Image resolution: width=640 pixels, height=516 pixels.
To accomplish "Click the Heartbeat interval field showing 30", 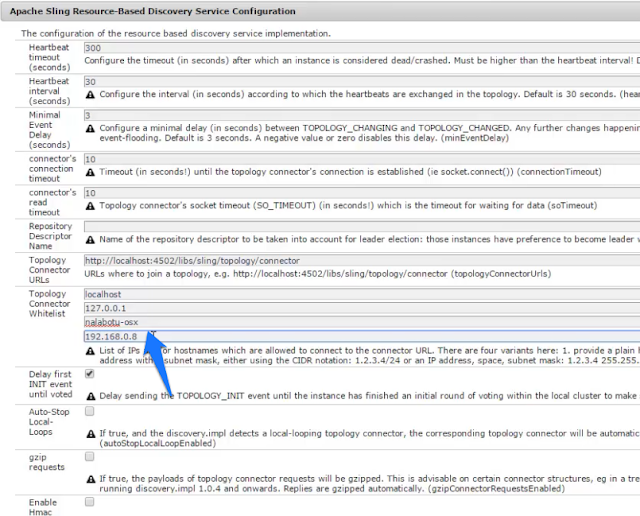I will (362, 82).
